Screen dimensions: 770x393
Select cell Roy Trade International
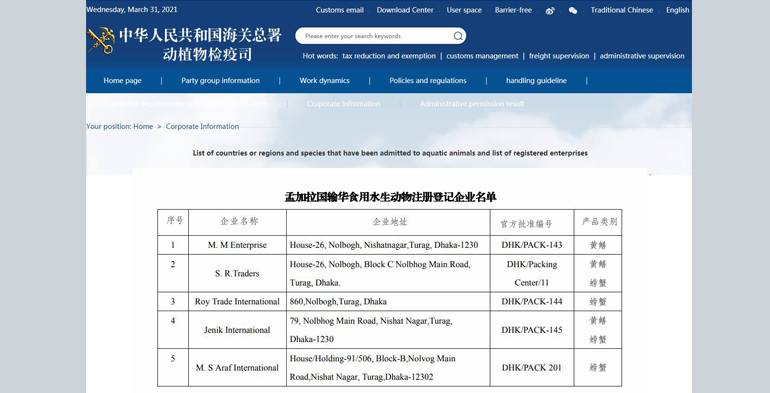coord(237,302)
